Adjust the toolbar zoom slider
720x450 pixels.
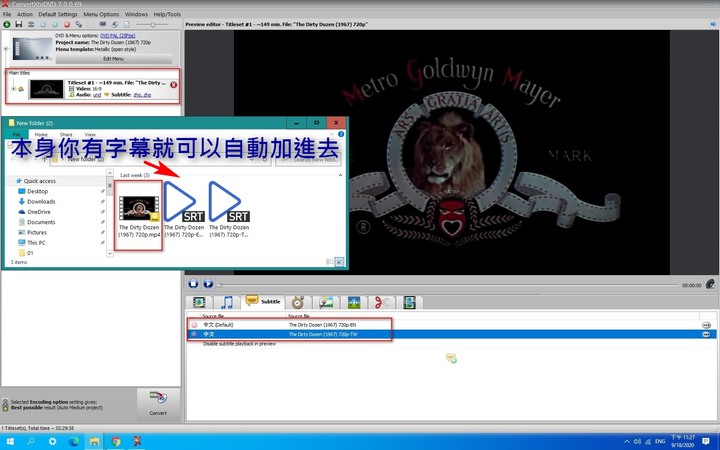tap(152, 24)
